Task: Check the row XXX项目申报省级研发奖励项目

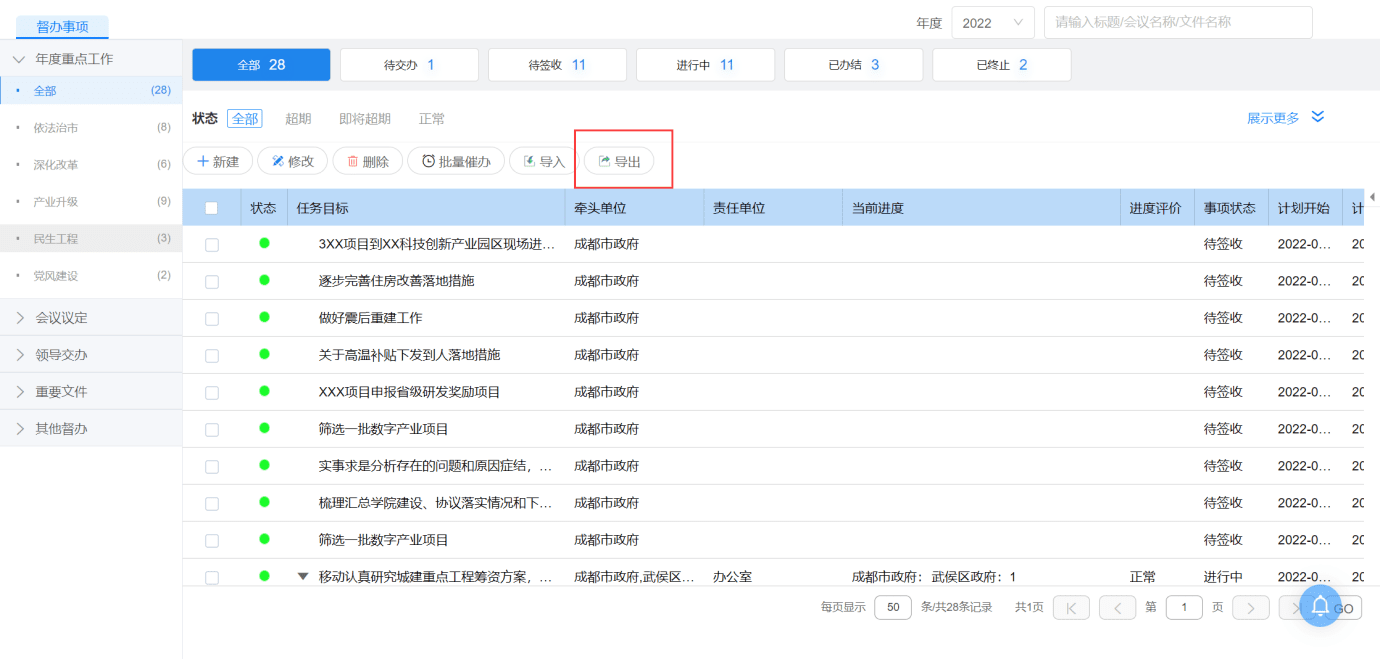Action: 211,393
